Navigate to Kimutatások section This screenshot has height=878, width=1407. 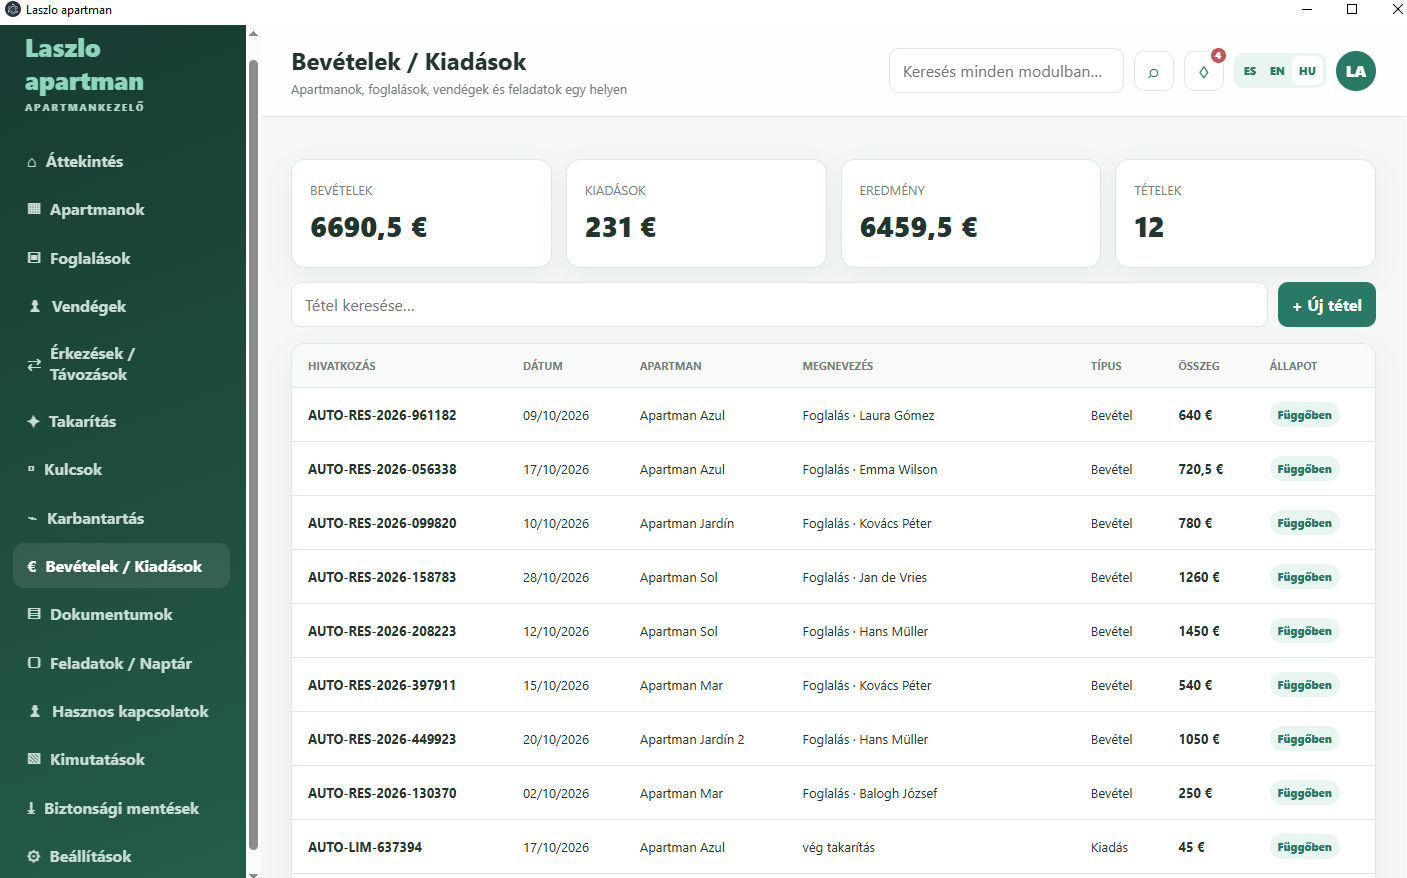coord(121,760)
